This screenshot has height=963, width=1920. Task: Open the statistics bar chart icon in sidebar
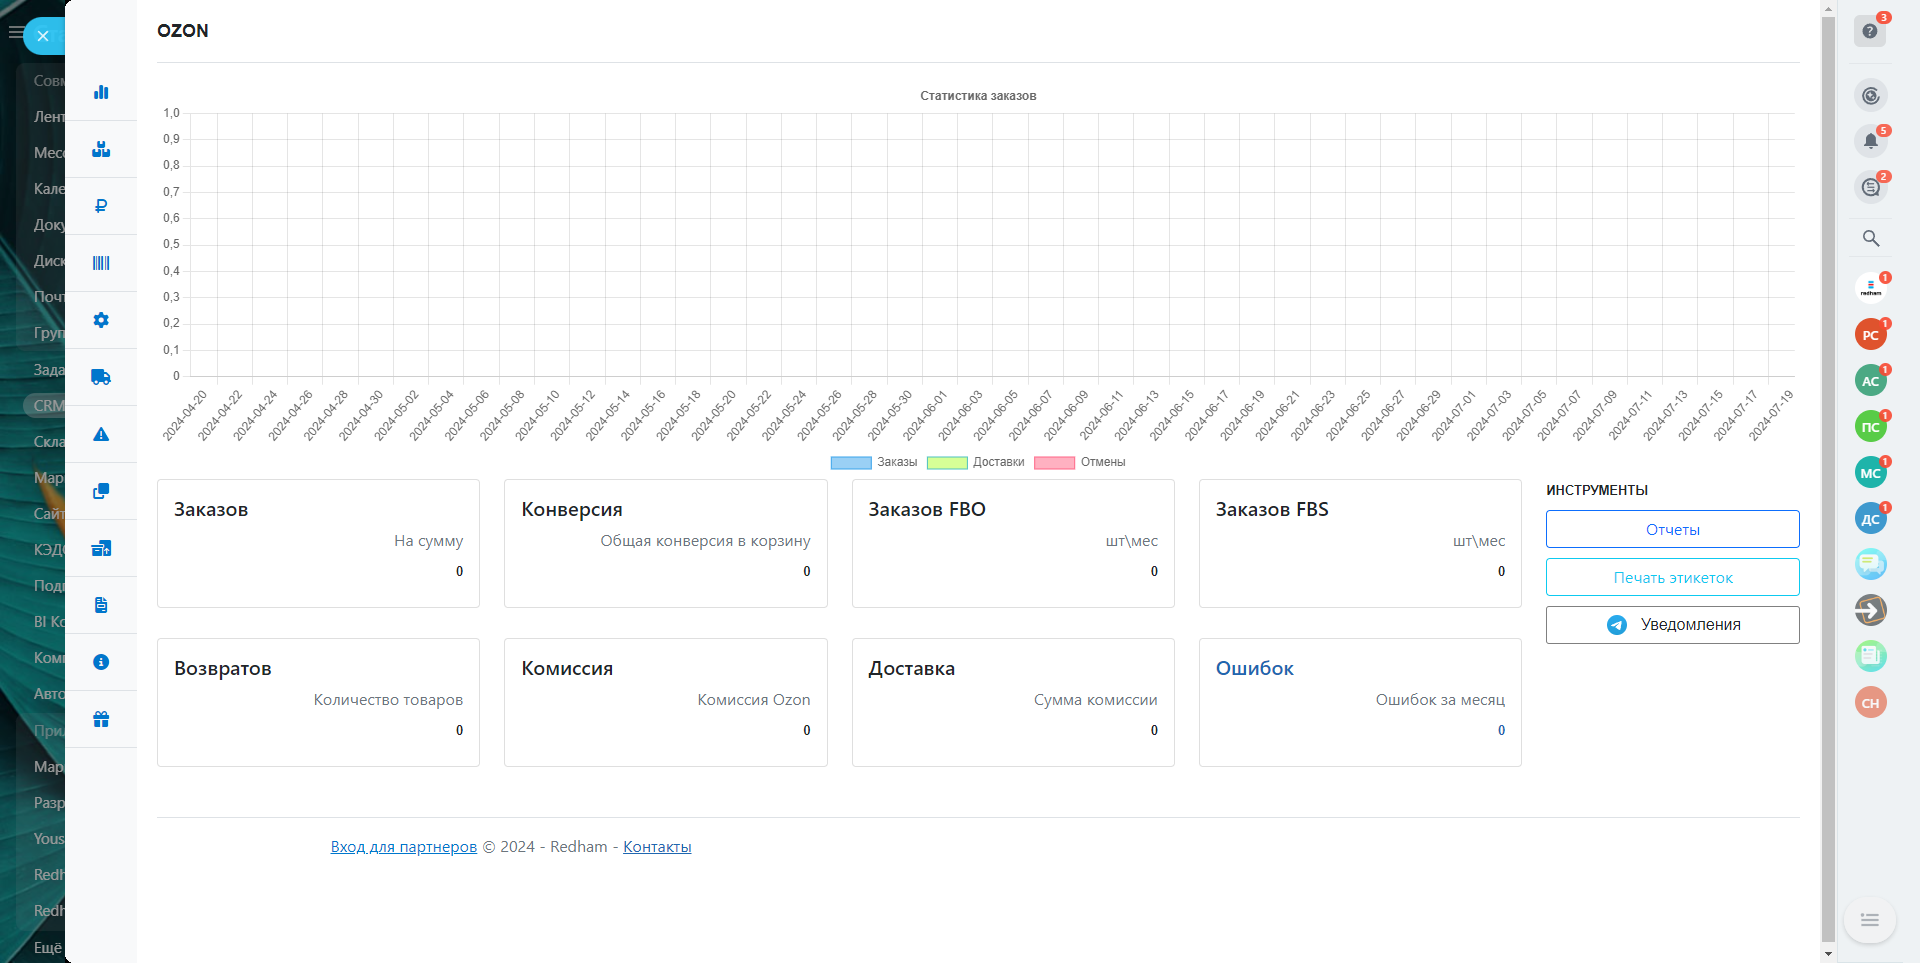[x=101, y=92]
